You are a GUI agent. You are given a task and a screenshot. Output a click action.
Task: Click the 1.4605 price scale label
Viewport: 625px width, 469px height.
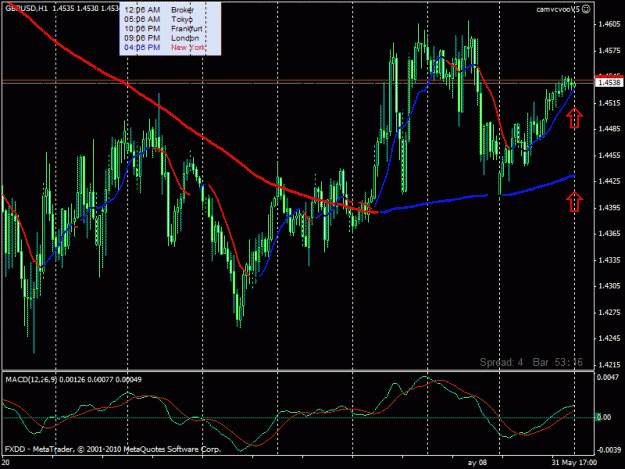point(609,24)
